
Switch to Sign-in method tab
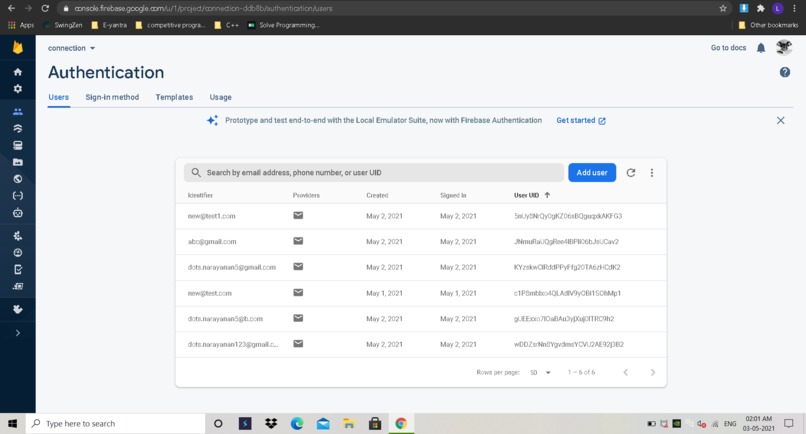[112, 97]
